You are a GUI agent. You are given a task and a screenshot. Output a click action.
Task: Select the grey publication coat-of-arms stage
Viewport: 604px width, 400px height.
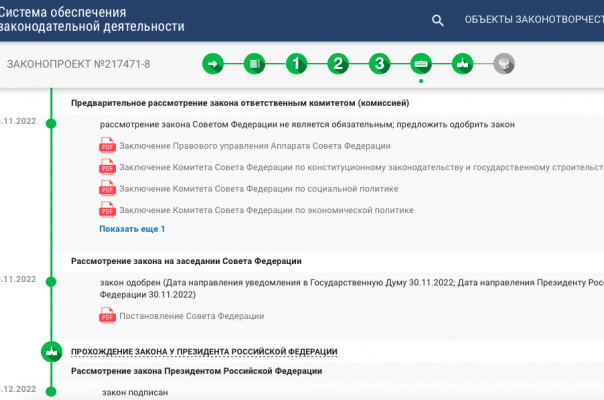tap(504, 64)
